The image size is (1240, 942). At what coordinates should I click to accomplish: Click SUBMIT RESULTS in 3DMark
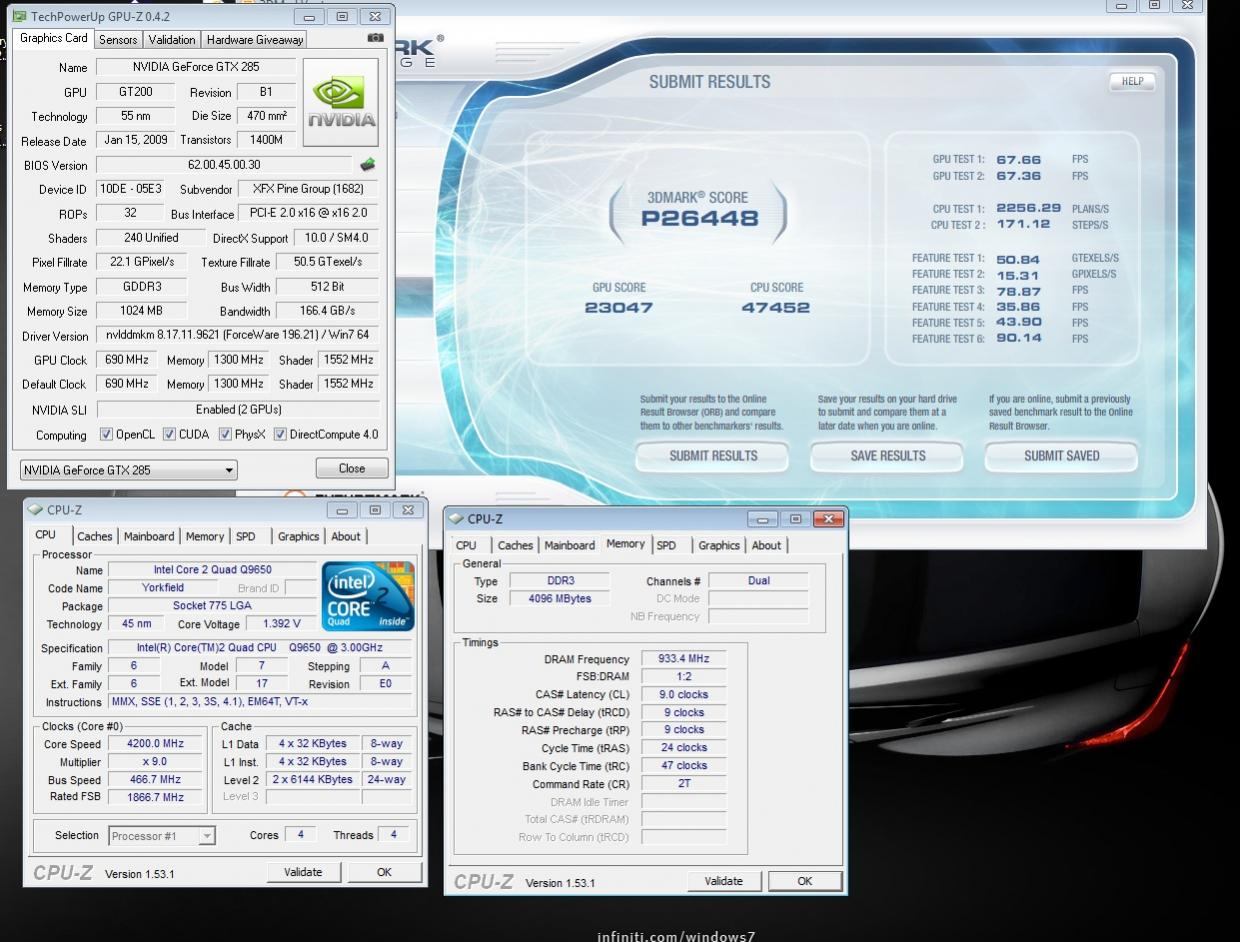[713, 456]
